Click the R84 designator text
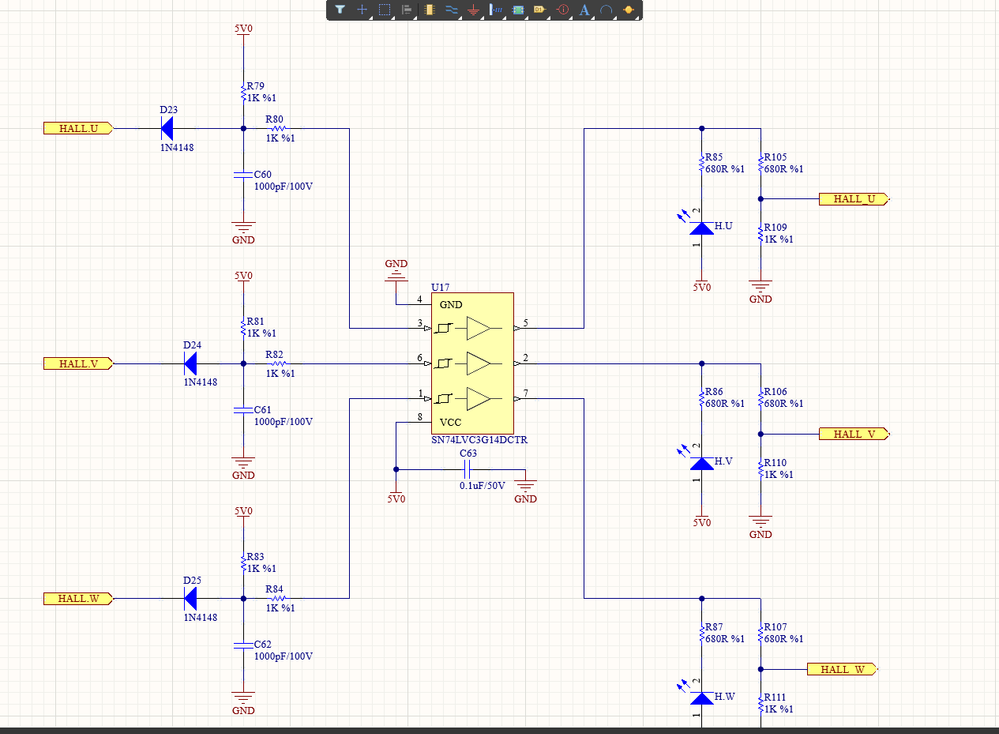The width and height of the screenshot is (999, 734). [275, 589]
